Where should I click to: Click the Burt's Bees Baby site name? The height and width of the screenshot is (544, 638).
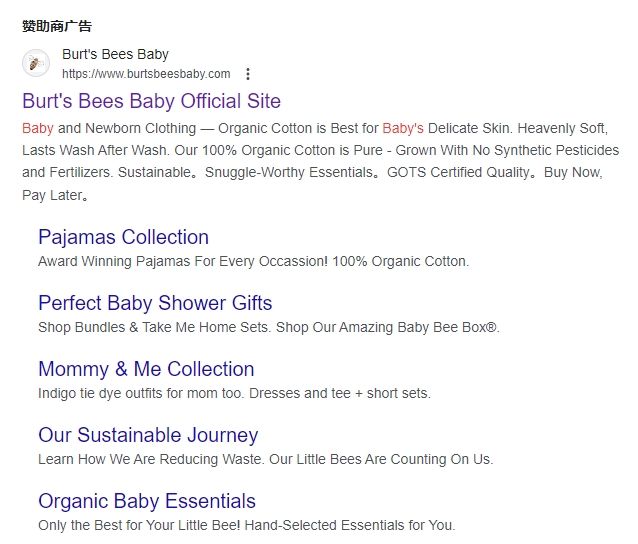115,54
